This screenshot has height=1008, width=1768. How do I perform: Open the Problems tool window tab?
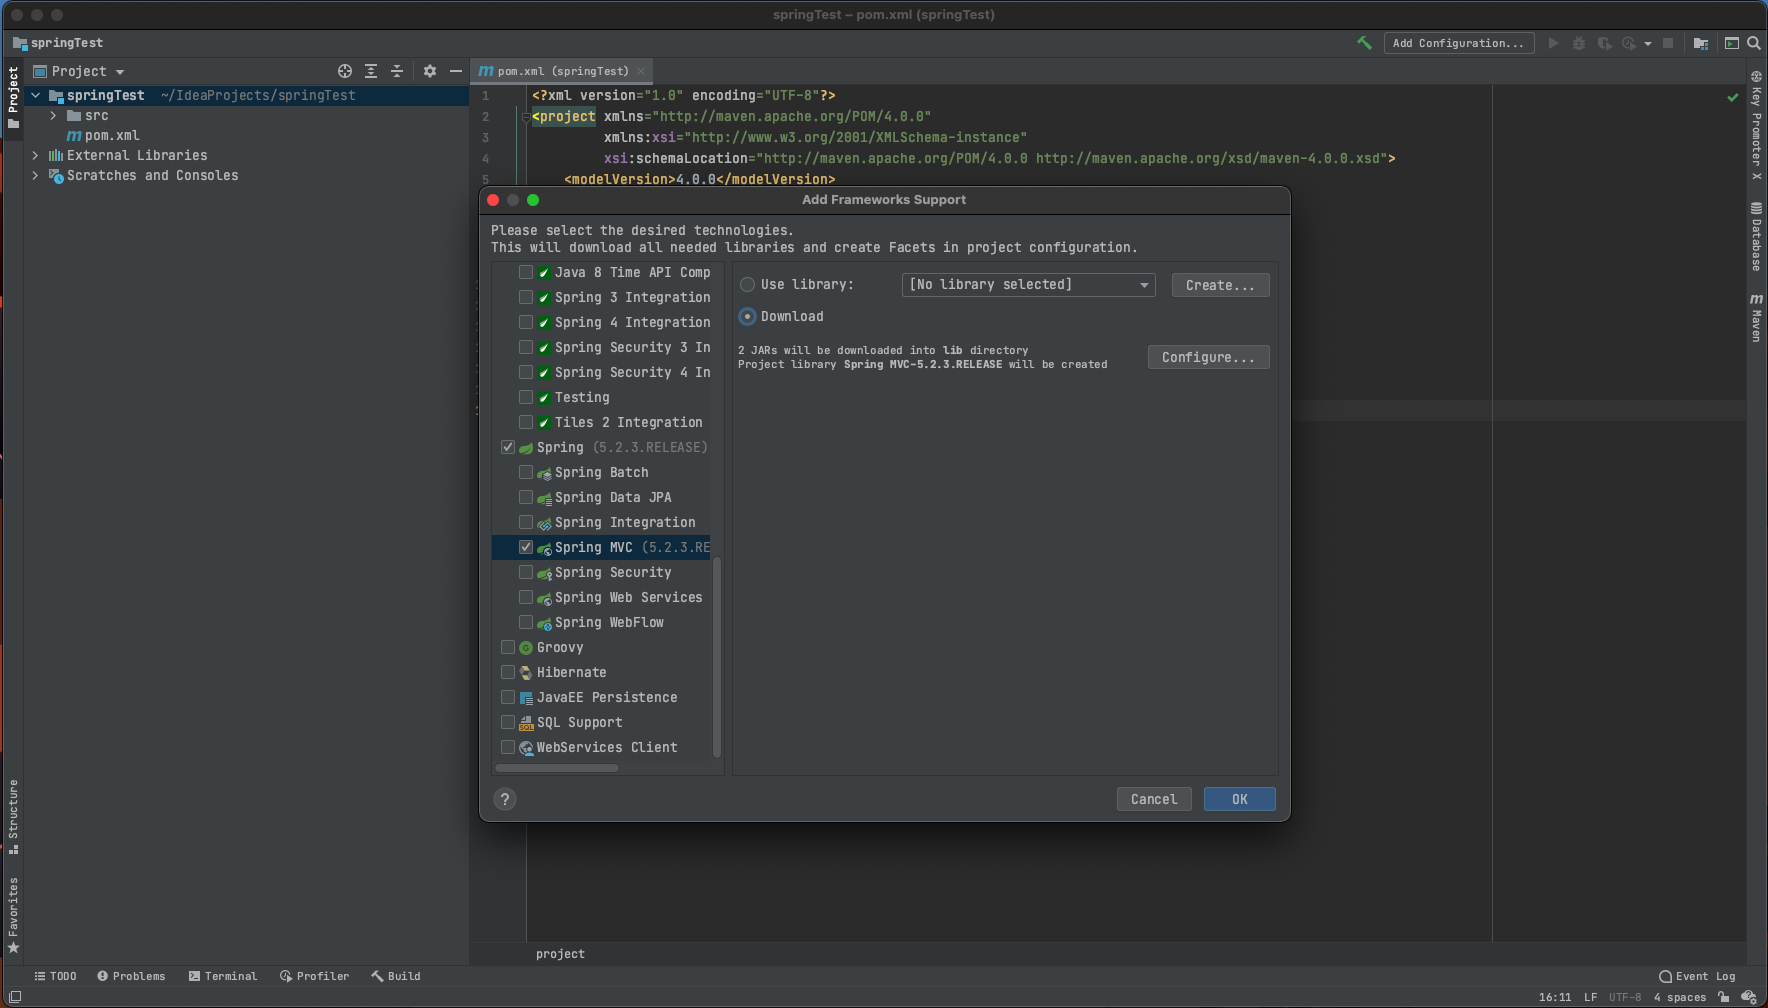[131, 976]
